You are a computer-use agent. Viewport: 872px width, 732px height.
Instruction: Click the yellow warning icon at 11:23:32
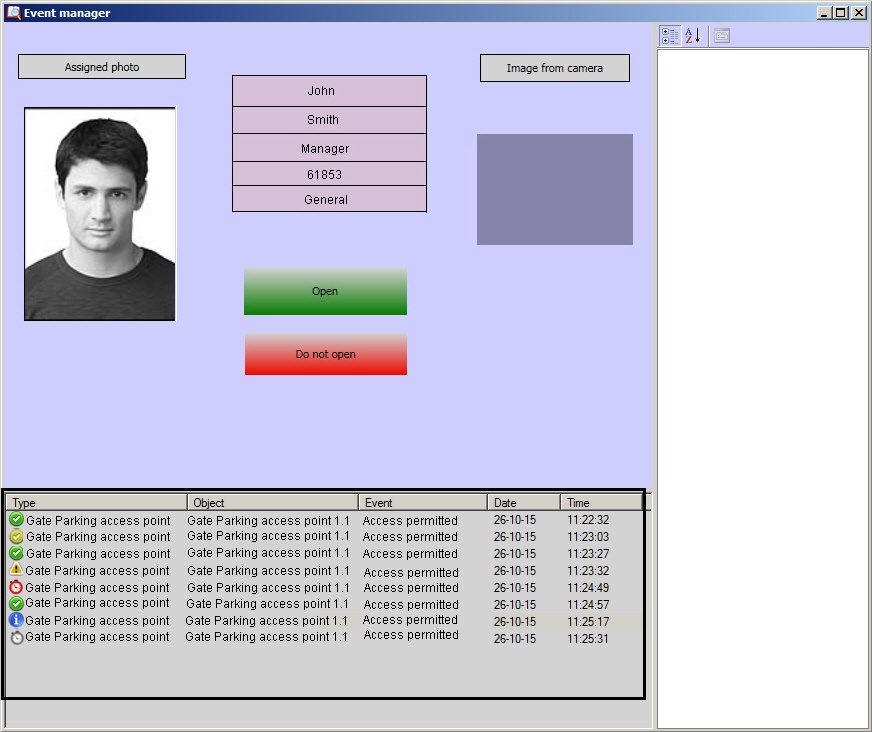coord(16,570)
